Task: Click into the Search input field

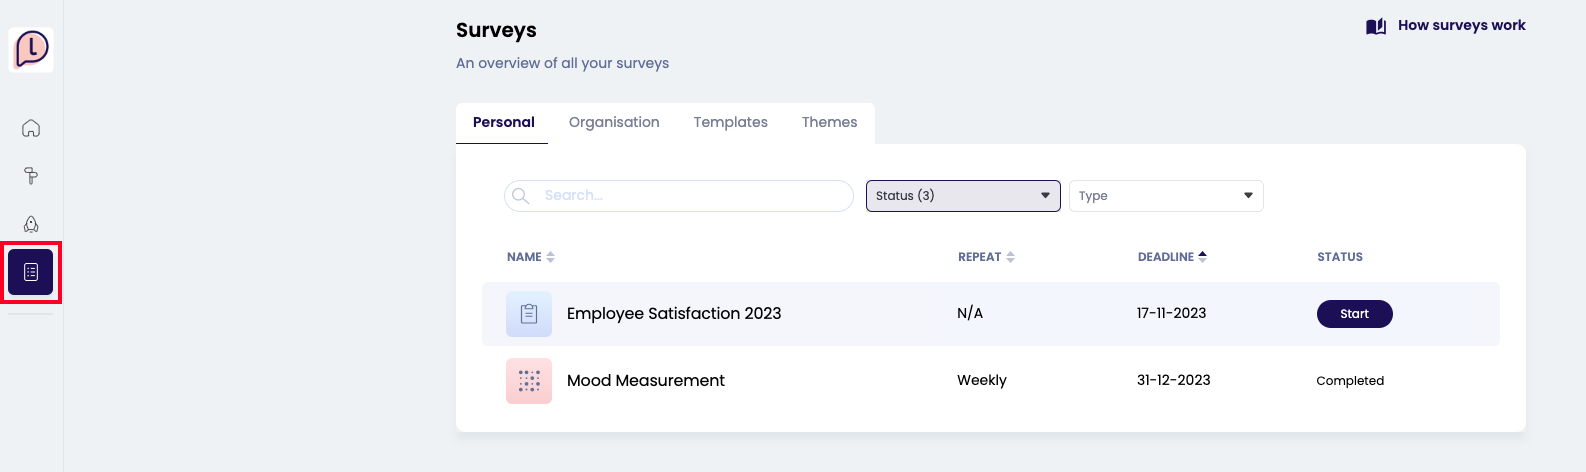Action: [x=690, y=196]
